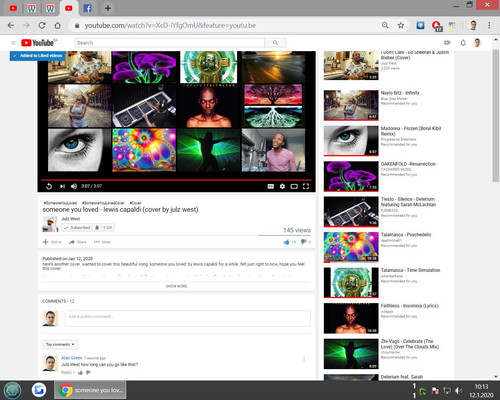Open player settings gear

[282, 186]
